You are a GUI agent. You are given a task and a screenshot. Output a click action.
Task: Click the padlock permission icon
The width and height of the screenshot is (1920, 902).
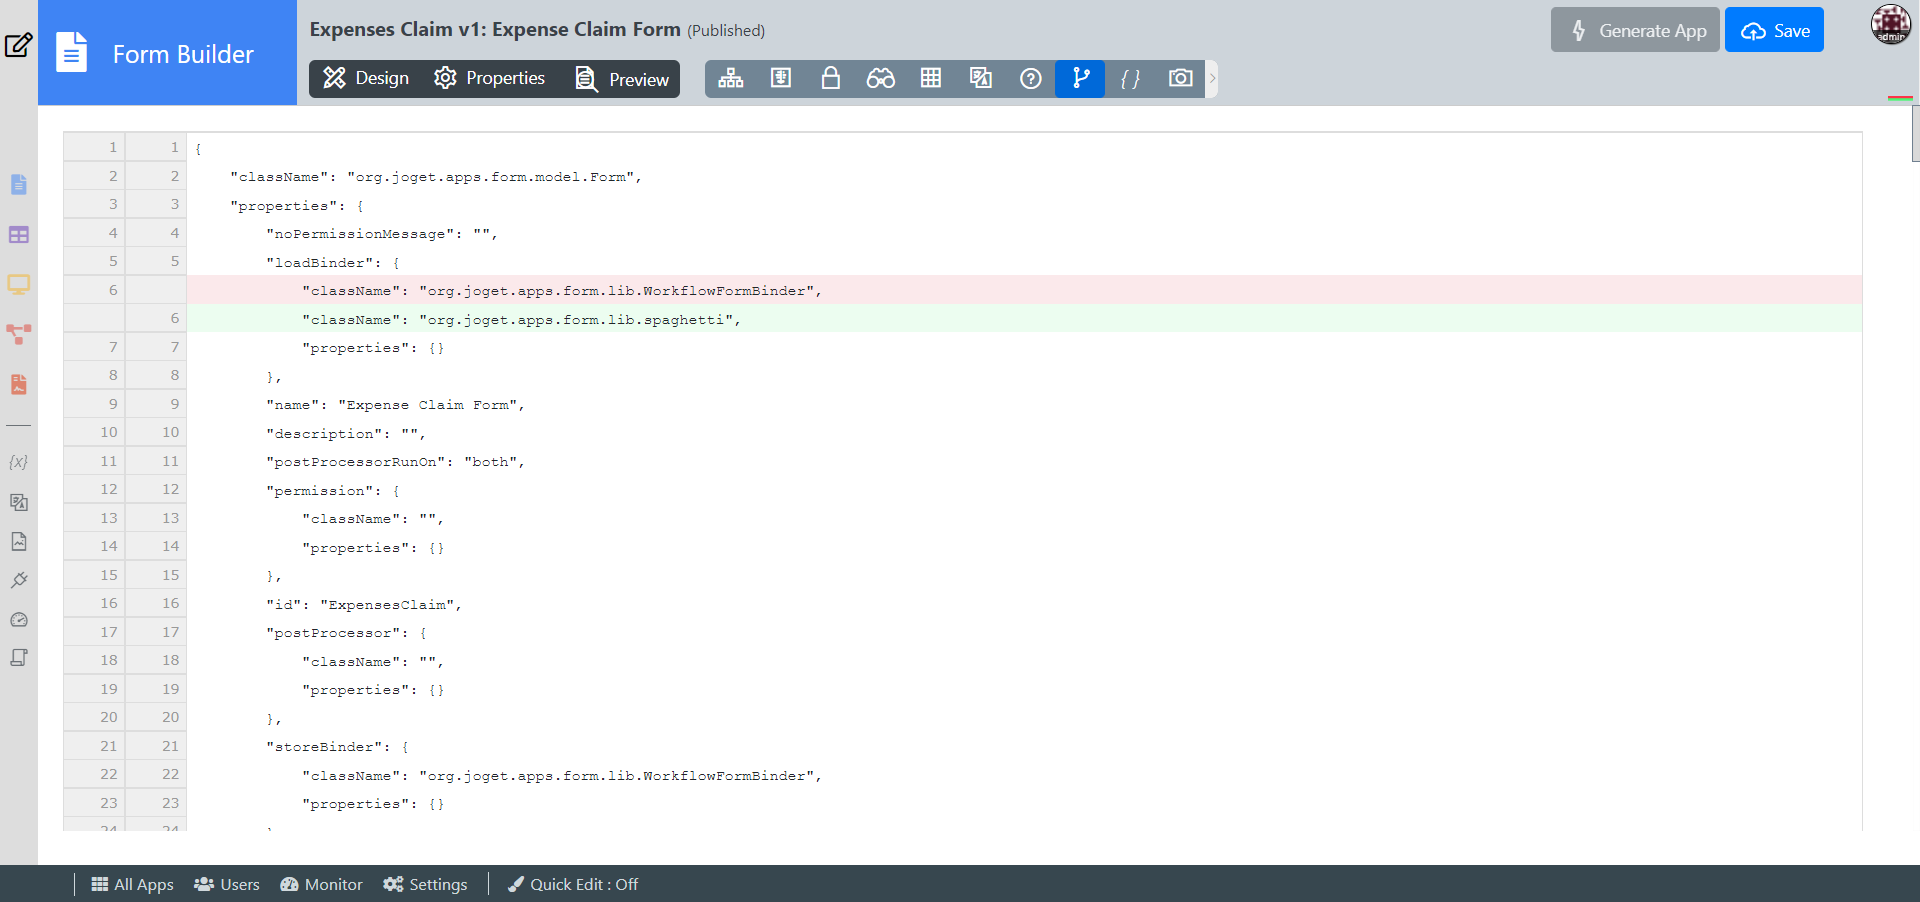[830, 78]
